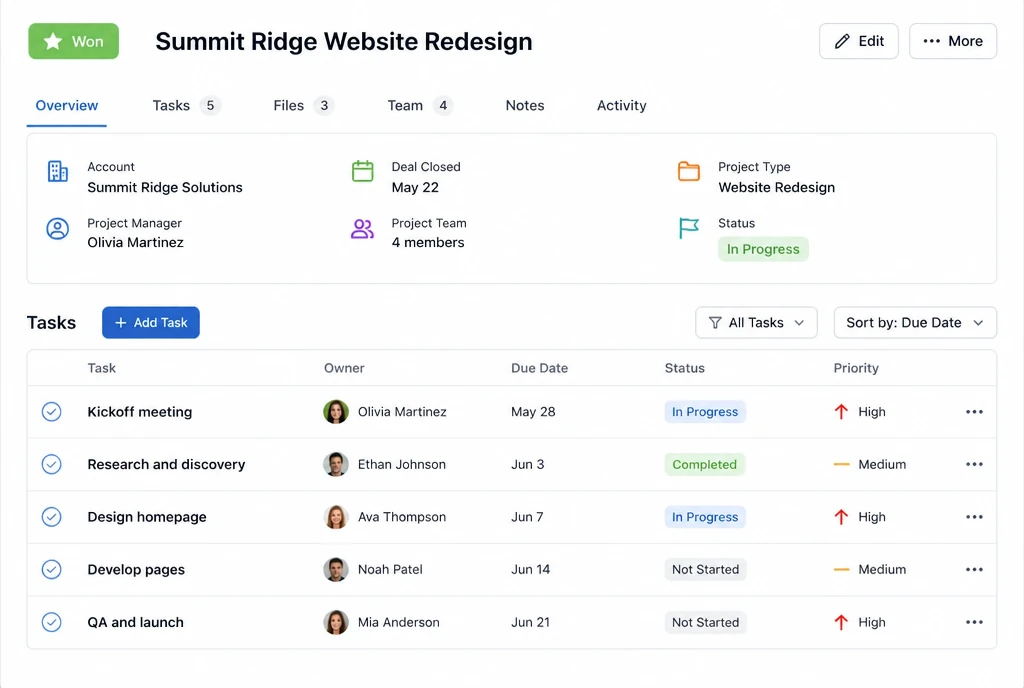Click Ethan Johnson's avatar
The image size is (1024, 688).
[336, 464]
